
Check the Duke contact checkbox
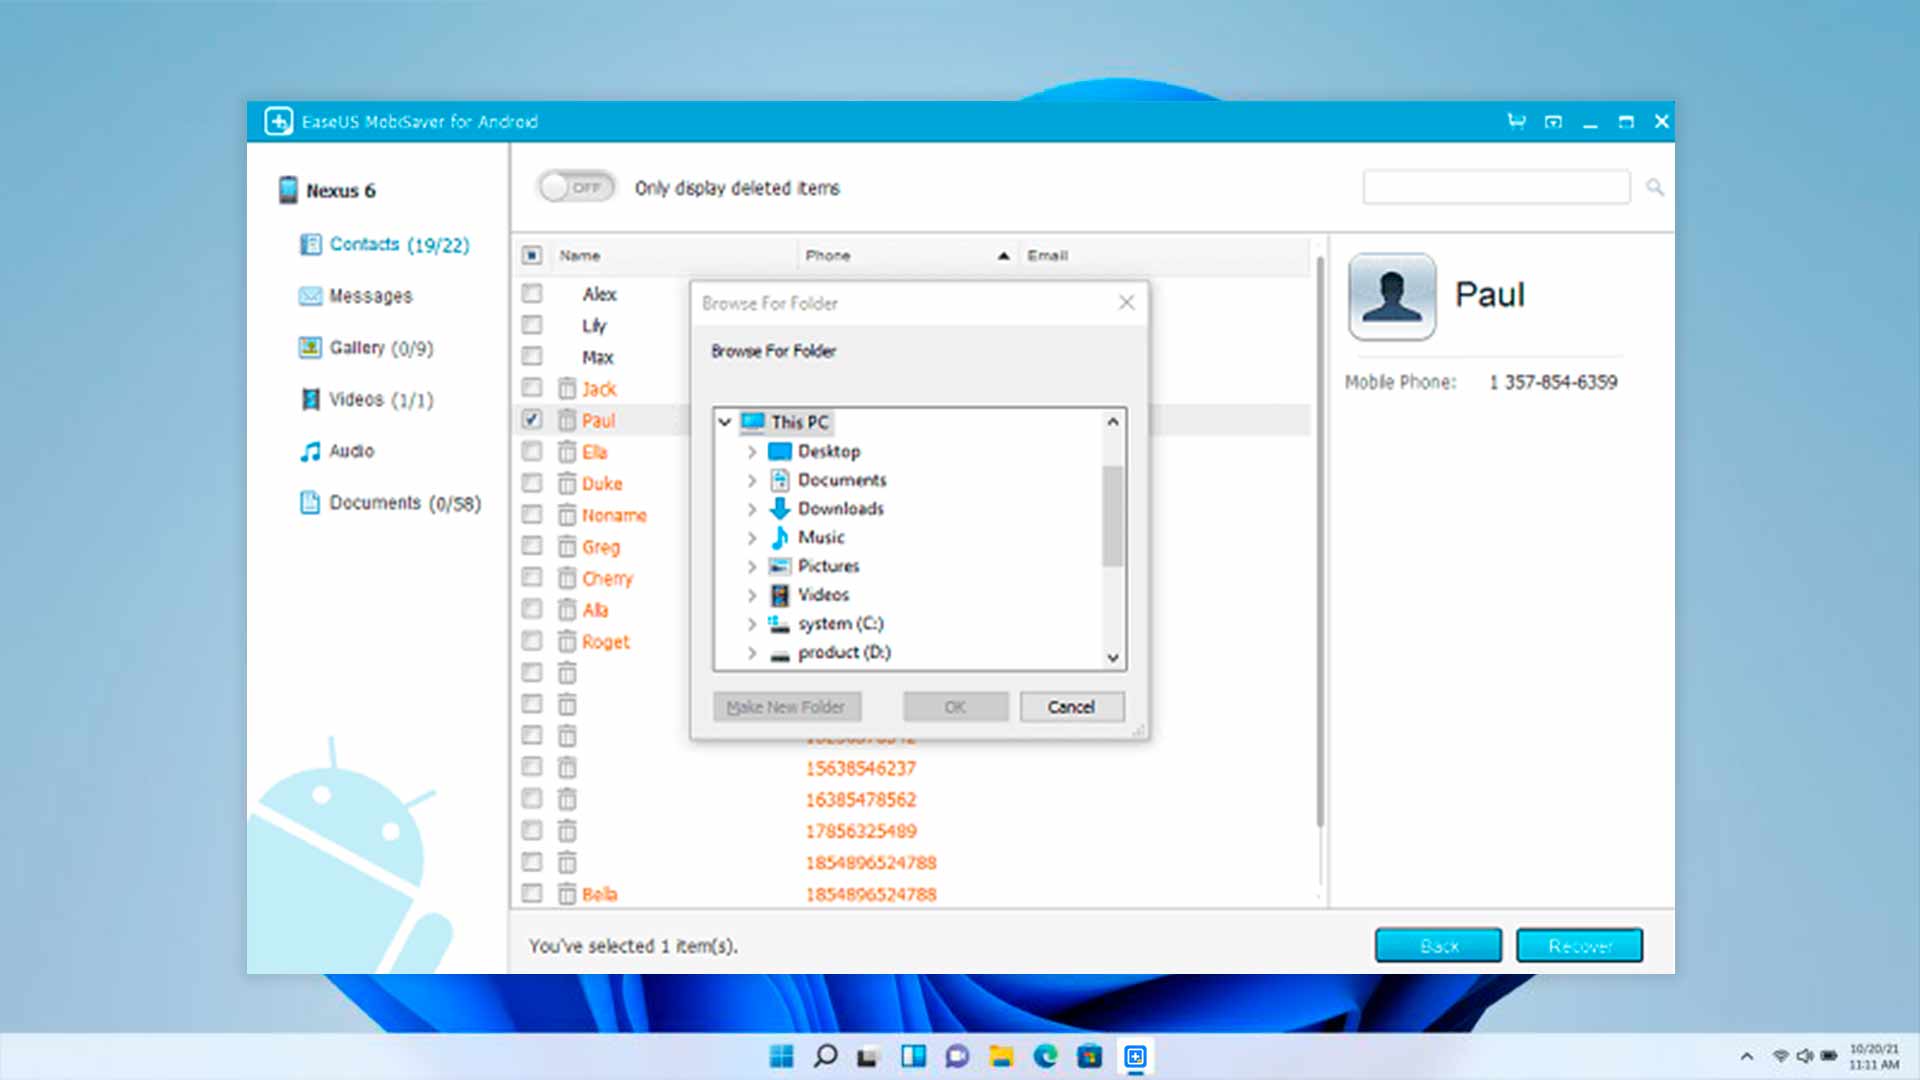pyautogui.click(x=532, y=483)
